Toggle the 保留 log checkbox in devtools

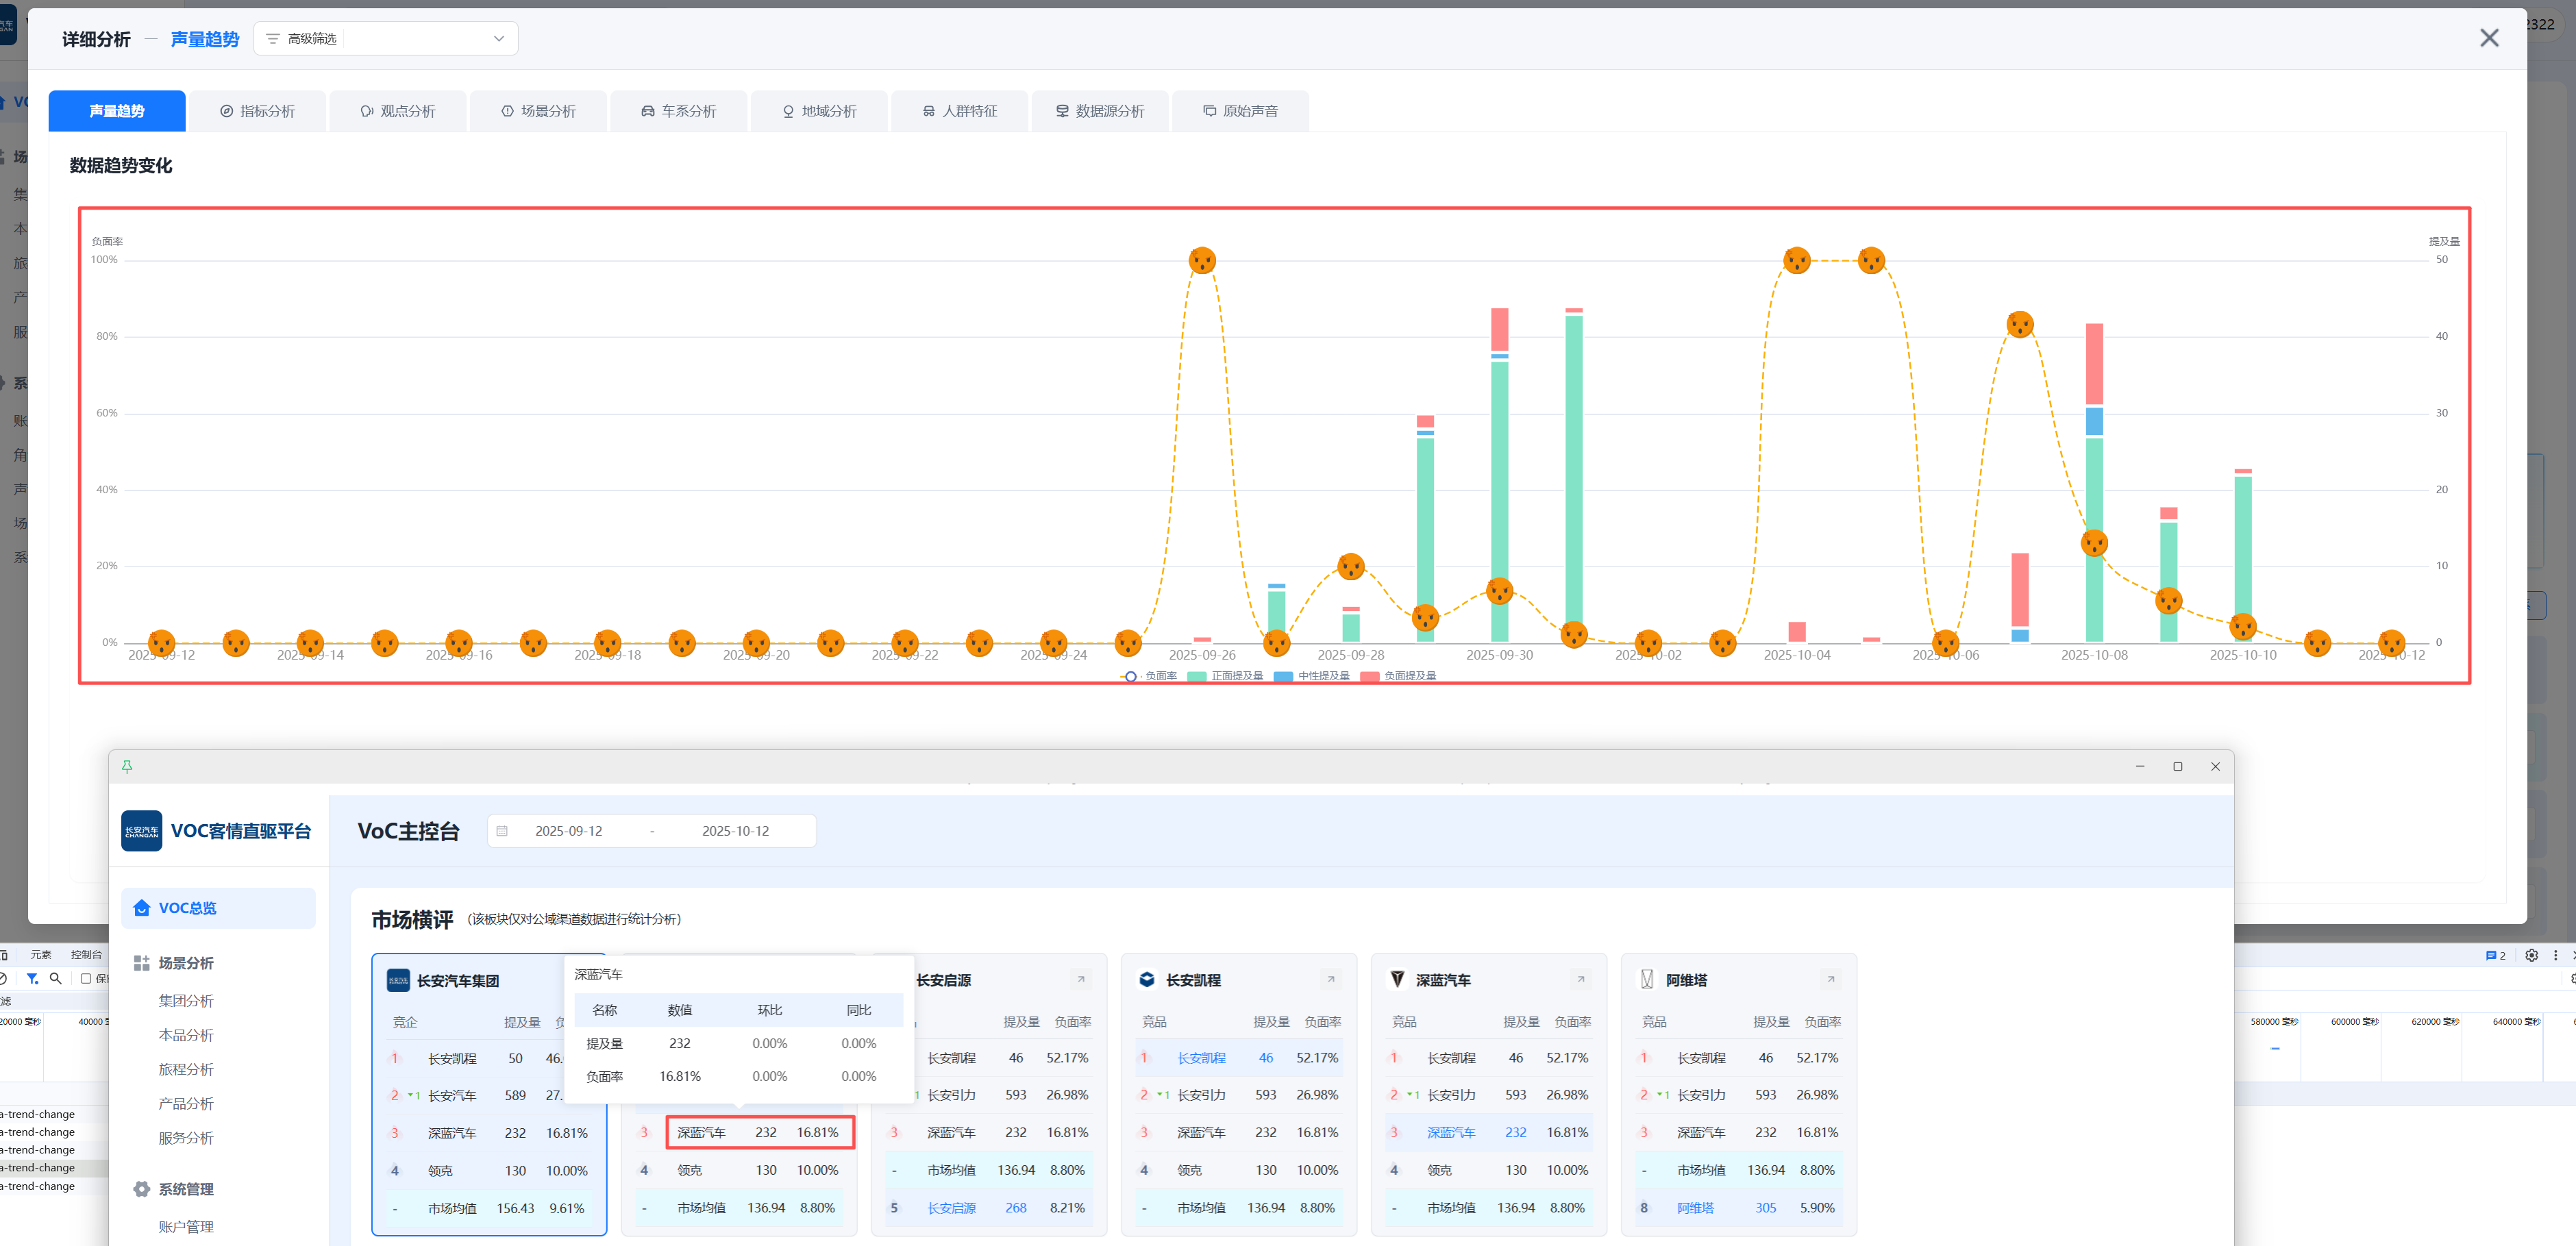click(x=86, y=979)
